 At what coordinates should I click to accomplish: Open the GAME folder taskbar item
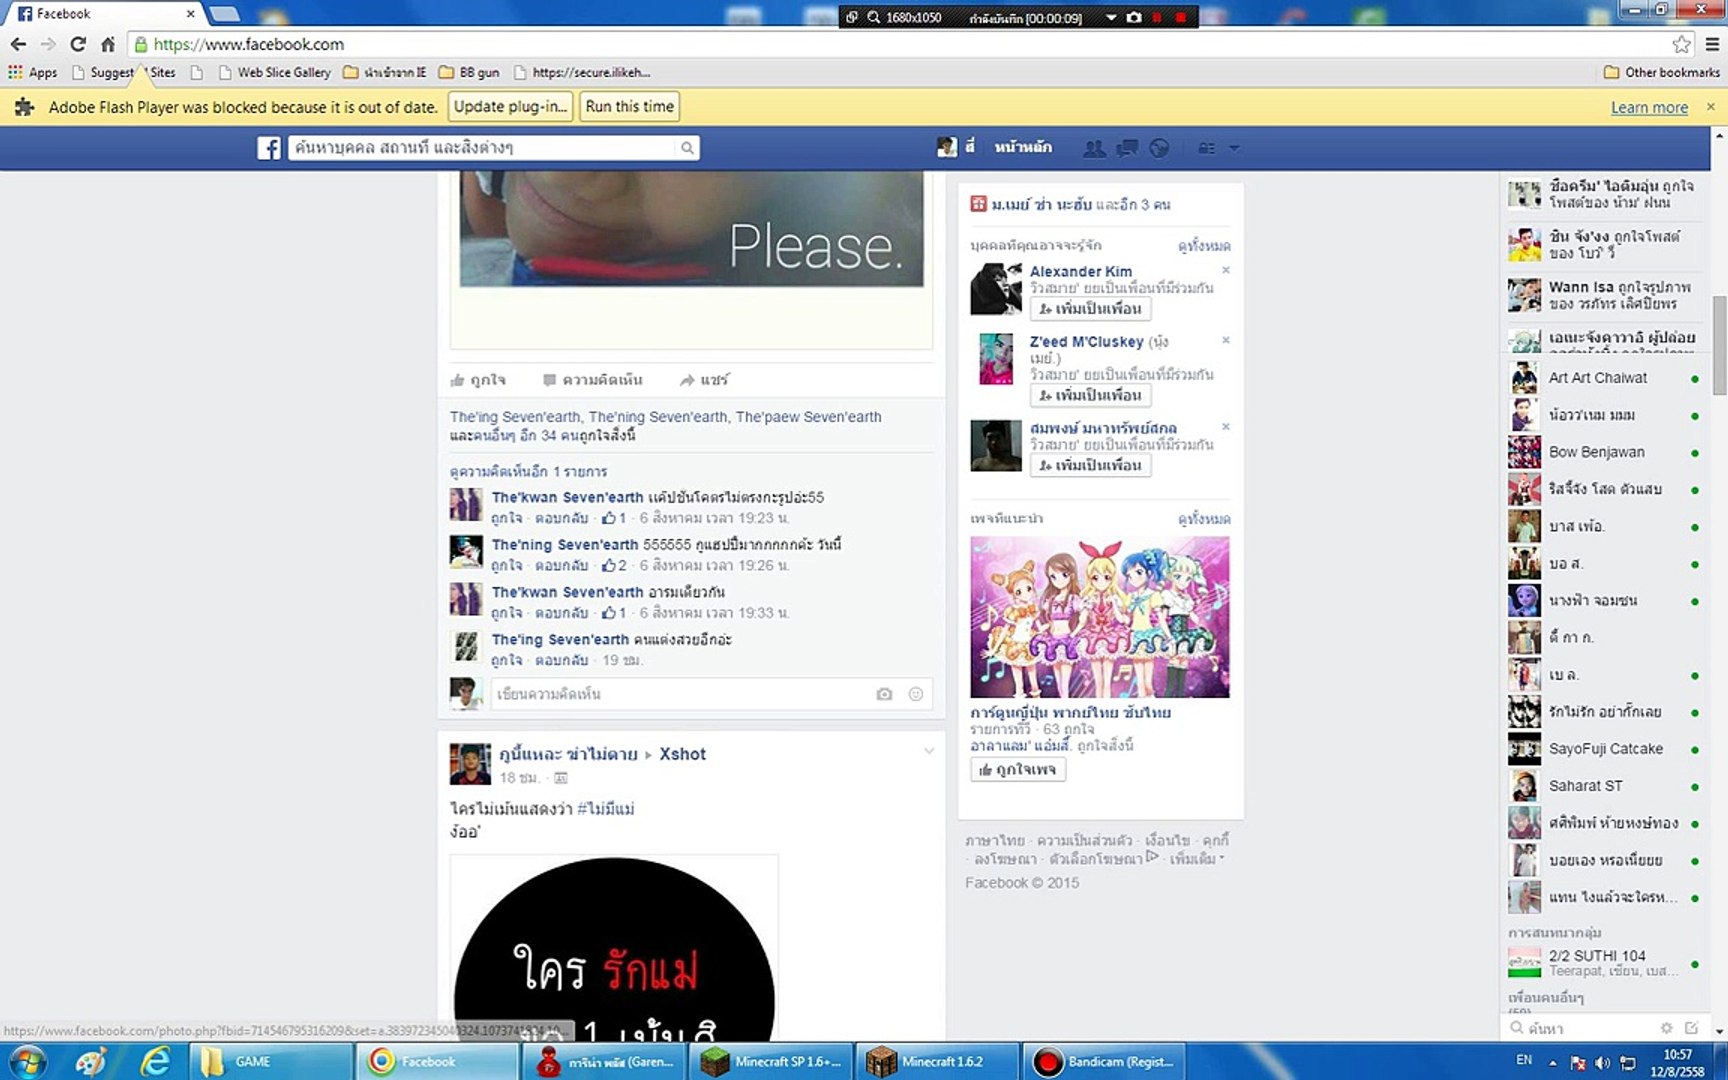point(270,1061)
